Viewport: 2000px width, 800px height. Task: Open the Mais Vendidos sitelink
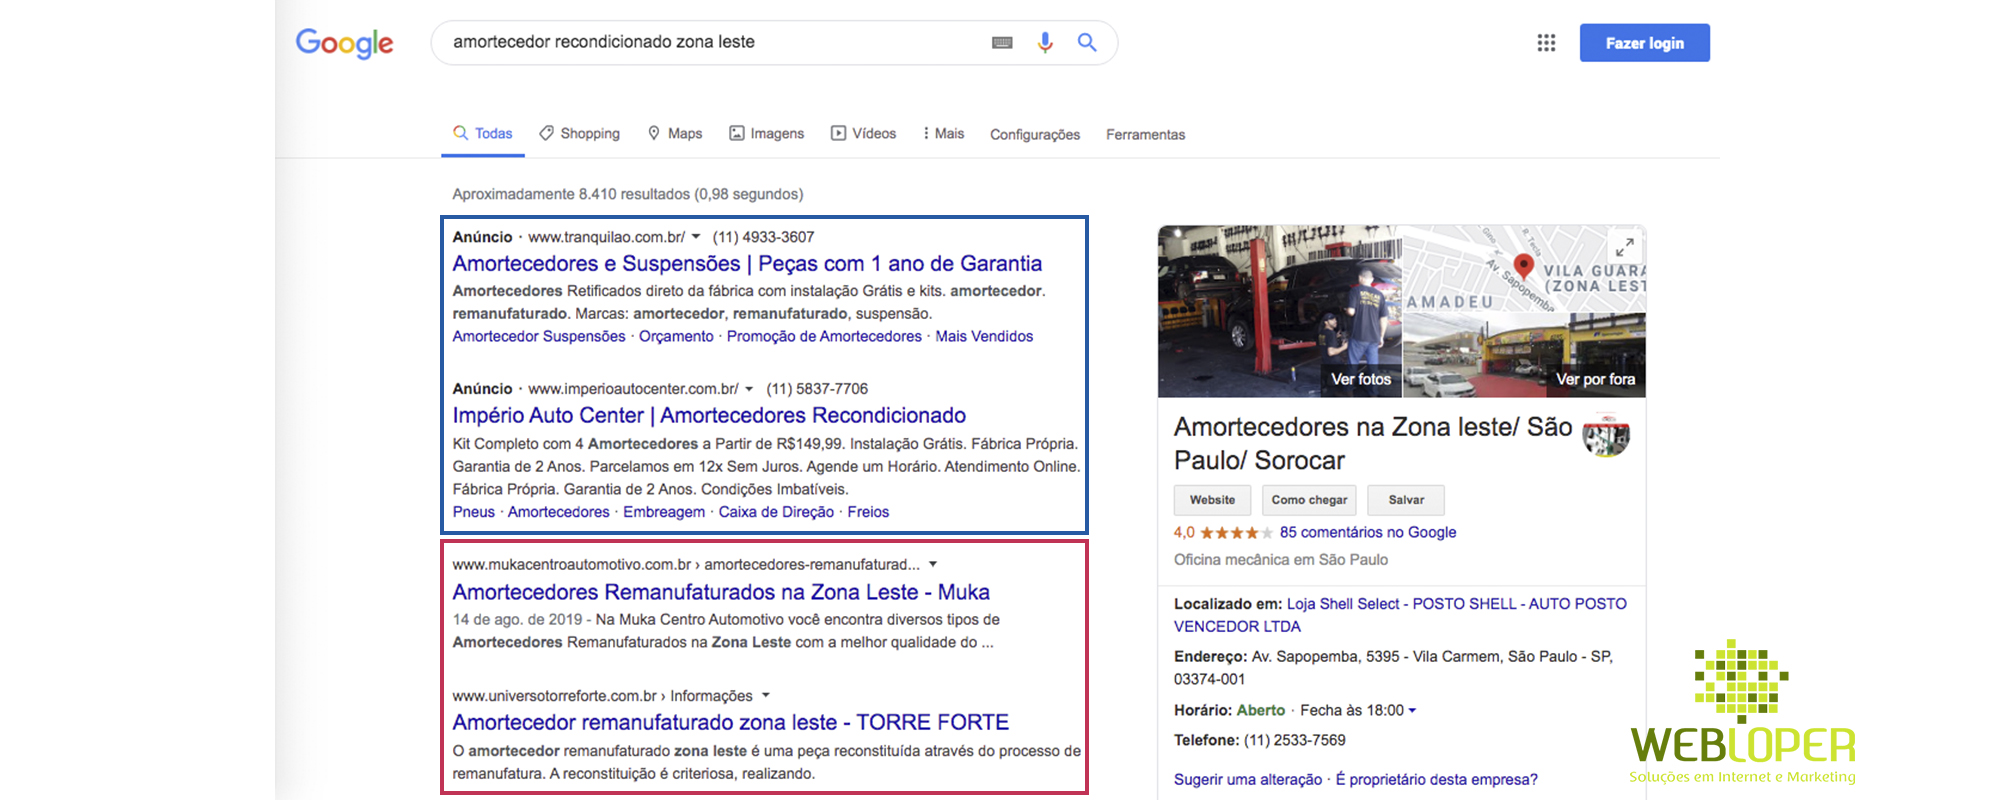(984, 336)
